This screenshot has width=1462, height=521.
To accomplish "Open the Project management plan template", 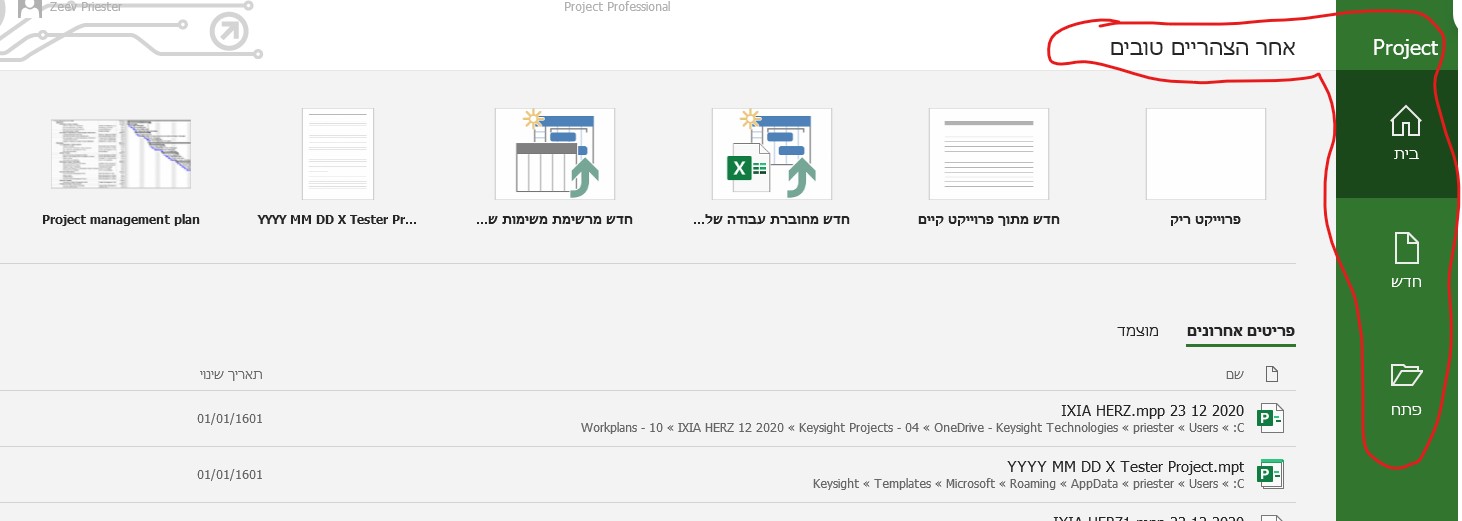I will [121, 155].
